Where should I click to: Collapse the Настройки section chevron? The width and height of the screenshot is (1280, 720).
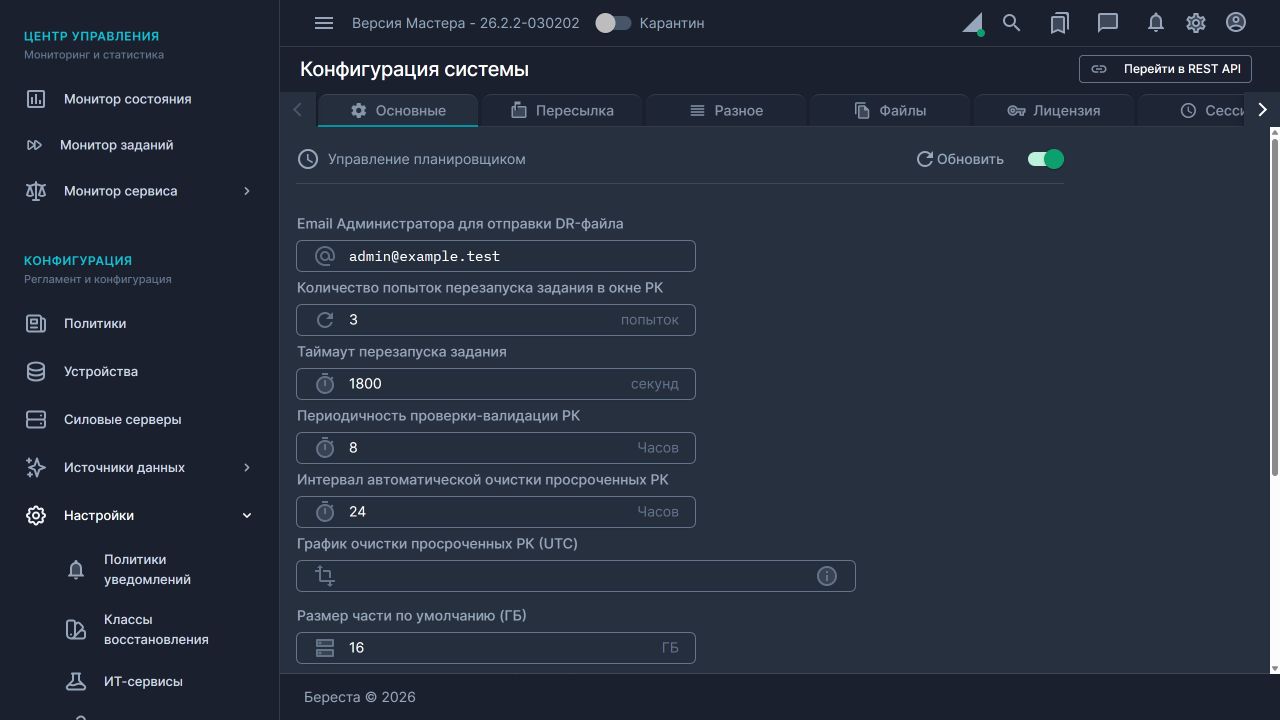[247, 515]
